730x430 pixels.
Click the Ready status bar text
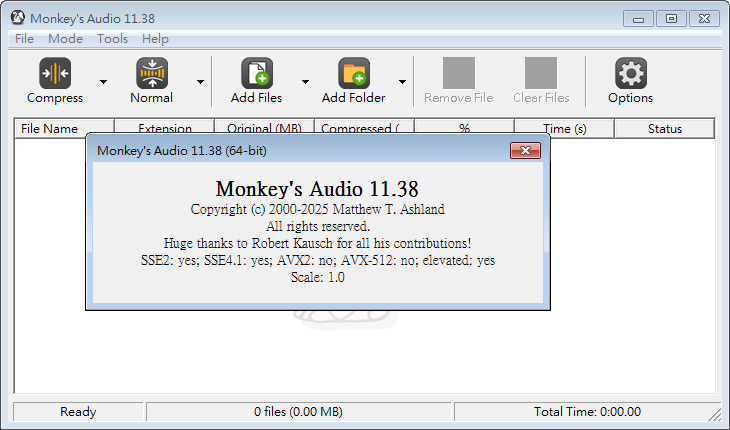tap(78, 412)
